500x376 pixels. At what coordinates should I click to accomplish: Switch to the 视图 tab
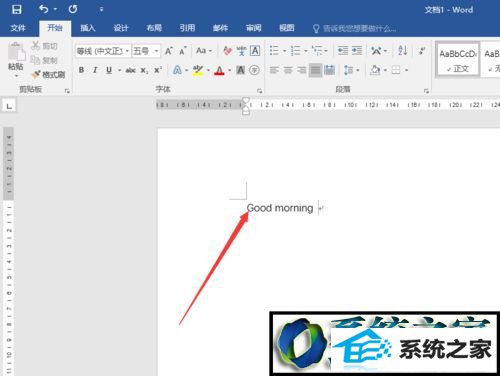coord(287,28)
